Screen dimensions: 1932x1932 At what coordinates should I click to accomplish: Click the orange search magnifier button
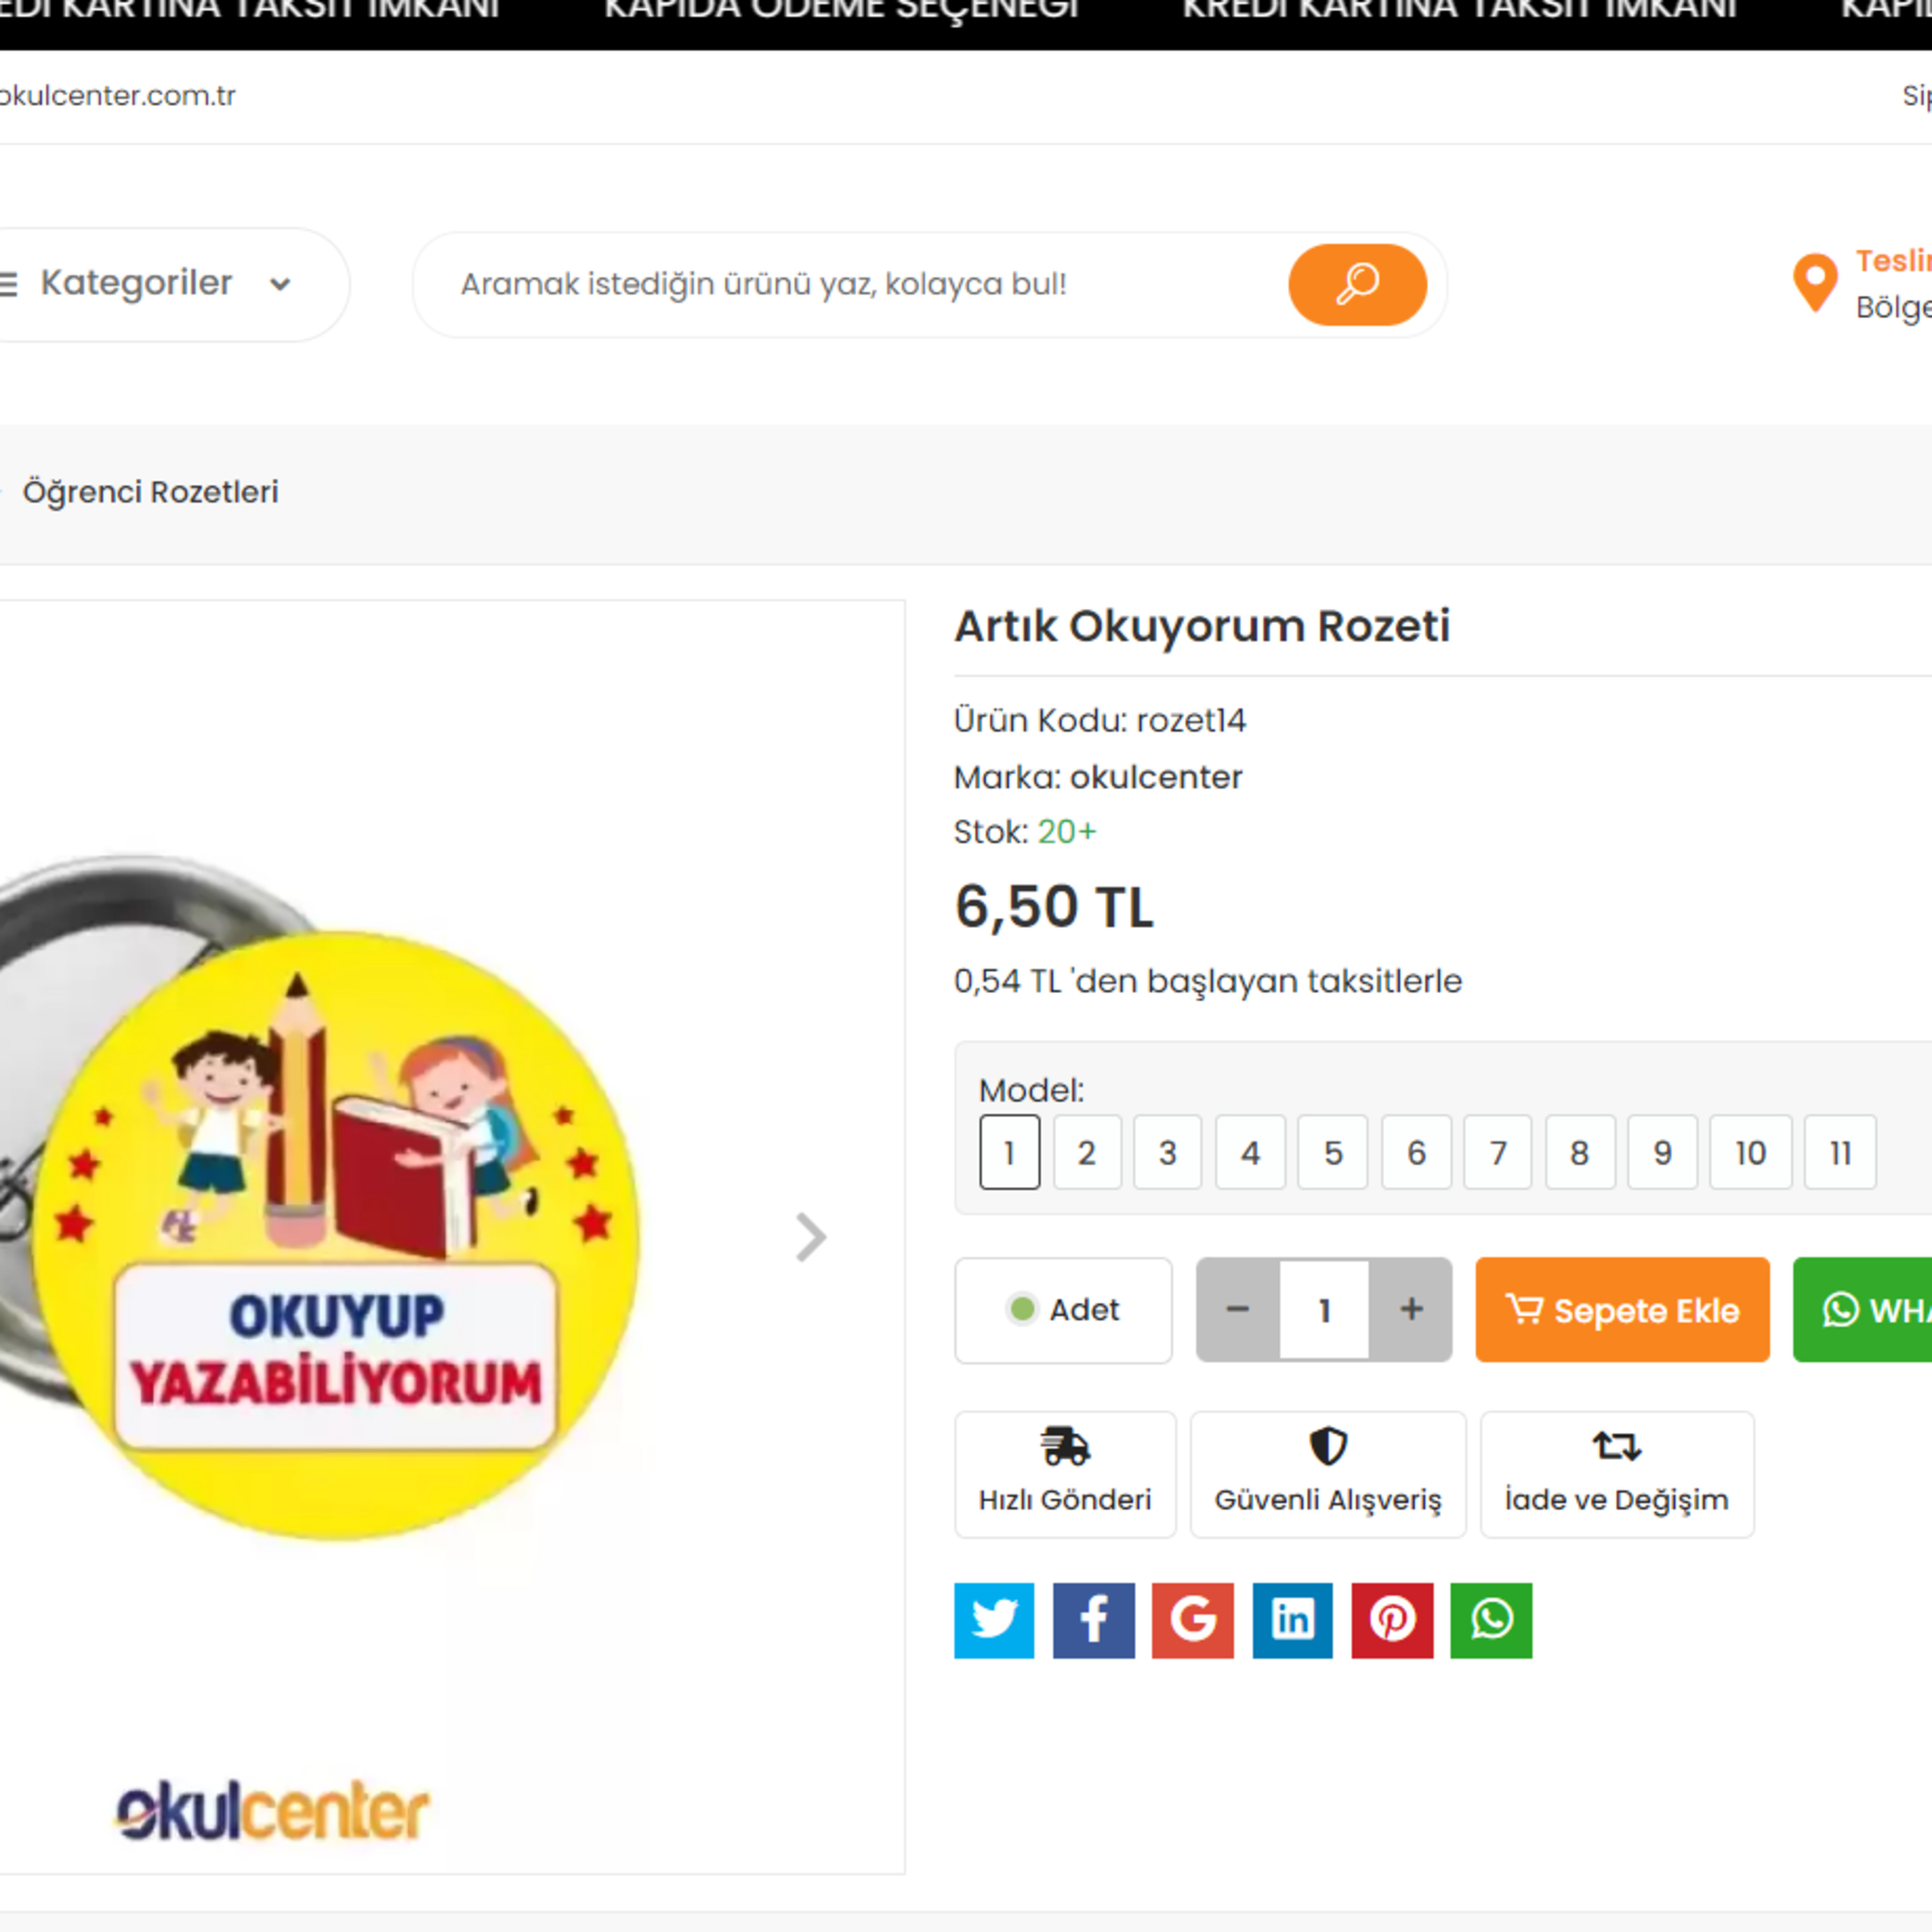click(1357, 284)
